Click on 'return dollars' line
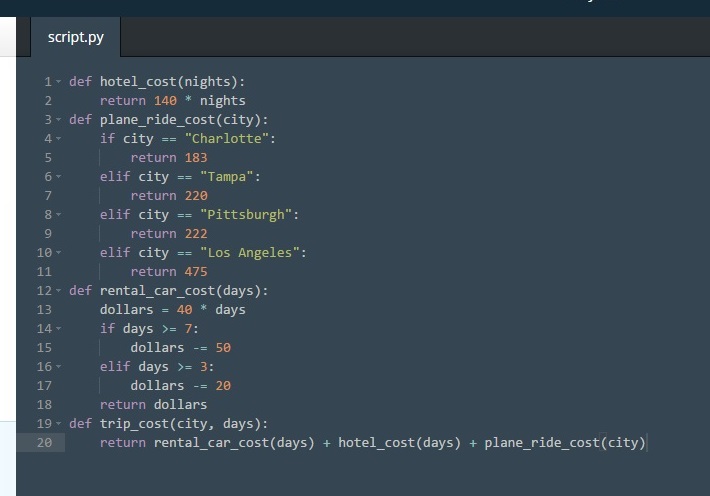Viewport: 710px width, 496px height. pos(154,405)
